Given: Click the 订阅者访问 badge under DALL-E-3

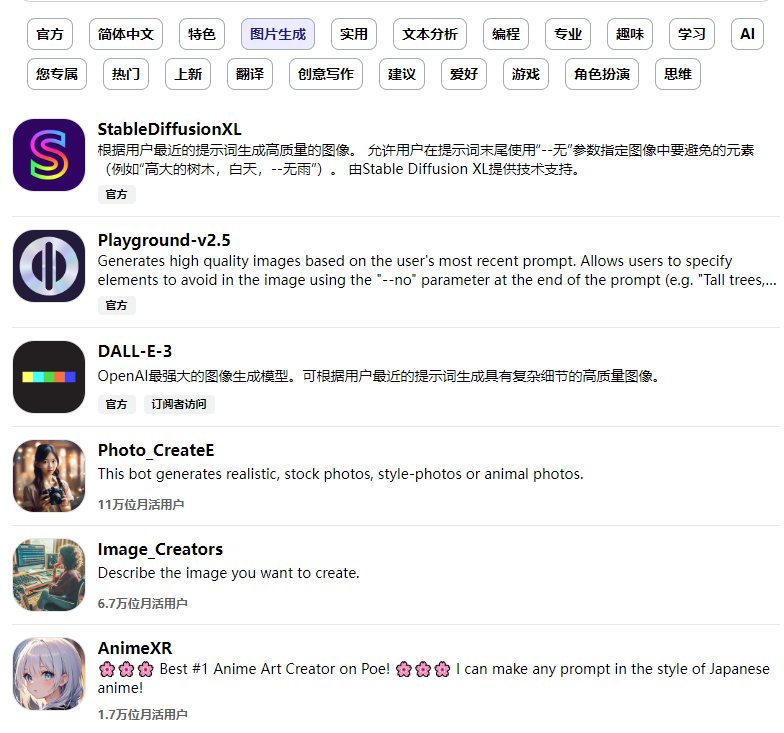Looking at the screenshot, I should click(x=179, y=404).
